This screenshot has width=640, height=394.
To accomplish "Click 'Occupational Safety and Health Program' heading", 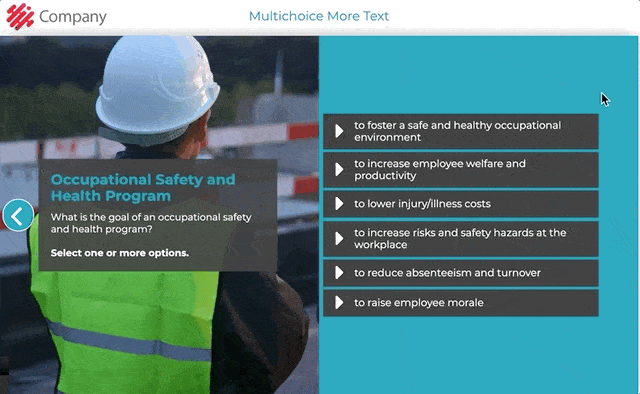I will pyautogui.click(x=143, y=187).
